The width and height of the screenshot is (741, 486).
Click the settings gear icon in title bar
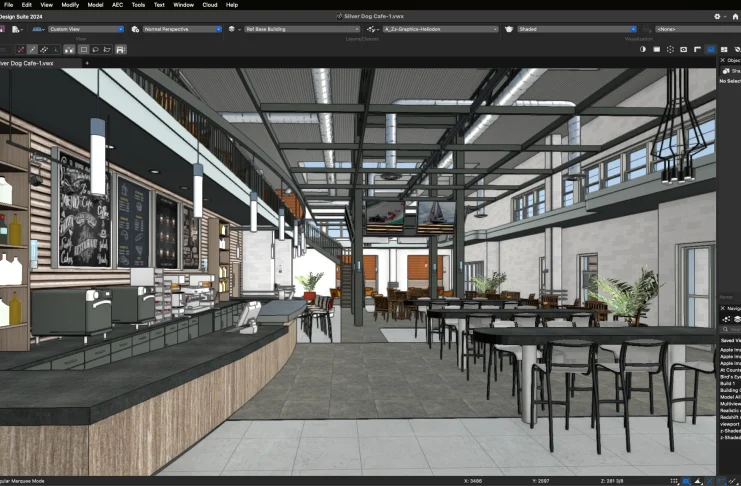tap(717, 17)
